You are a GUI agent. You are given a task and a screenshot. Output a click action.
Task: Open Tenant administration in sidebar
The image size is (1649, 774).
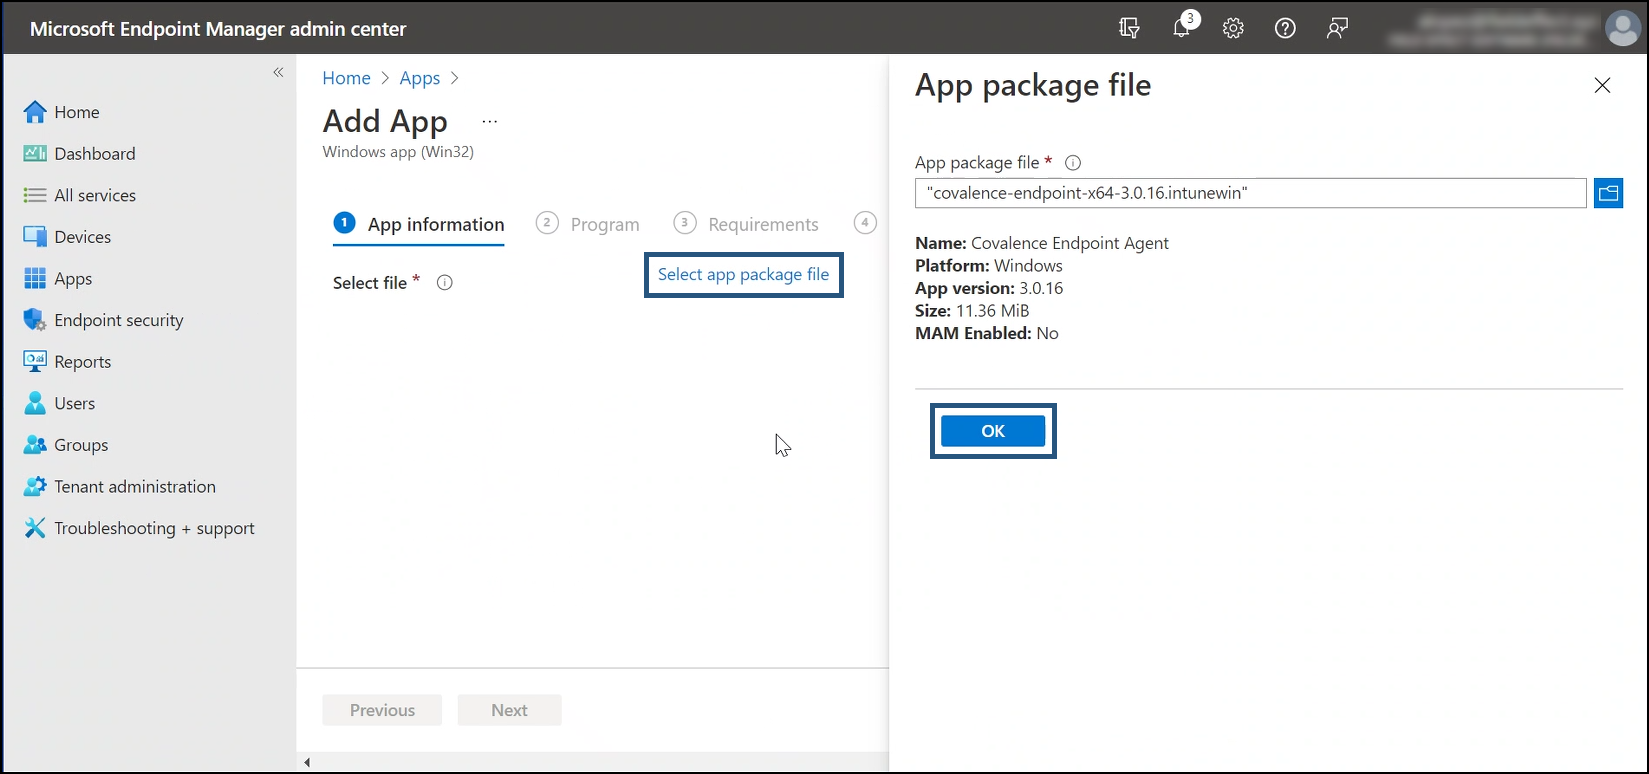[119, 487]
